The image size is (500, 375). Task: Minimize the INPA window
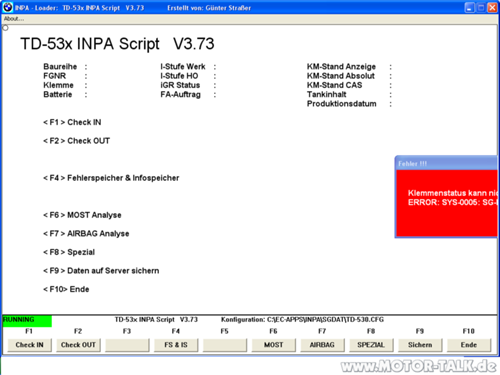point(469,7)
